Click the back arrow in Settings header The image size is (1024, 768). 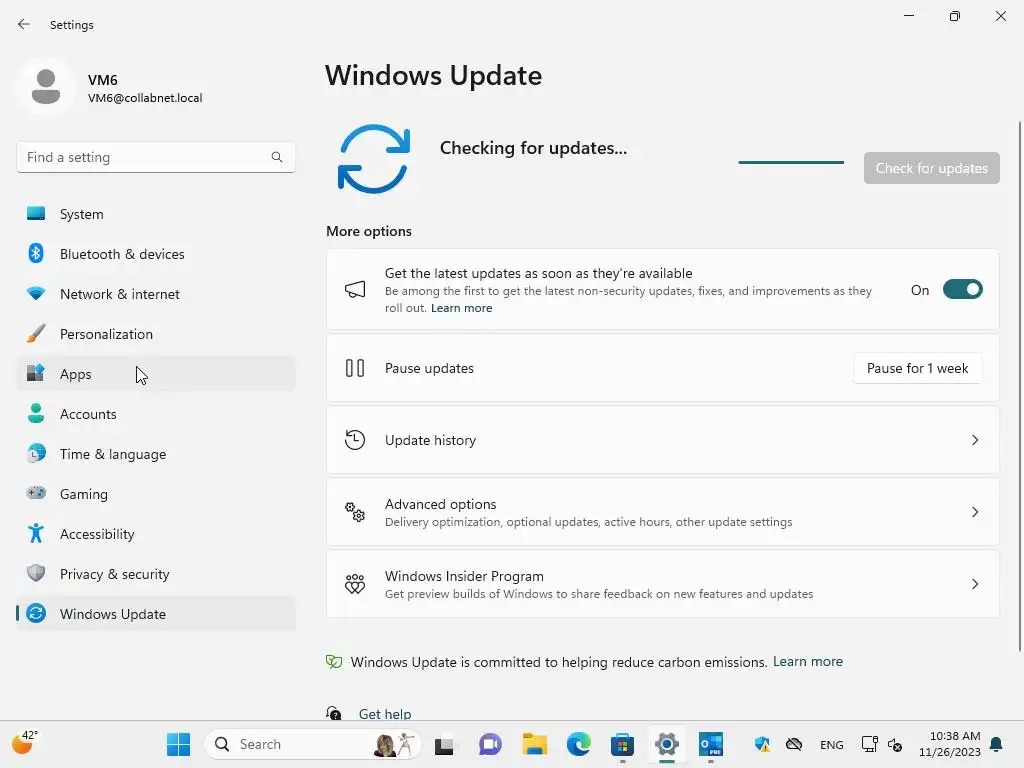[x=24, y=24]
